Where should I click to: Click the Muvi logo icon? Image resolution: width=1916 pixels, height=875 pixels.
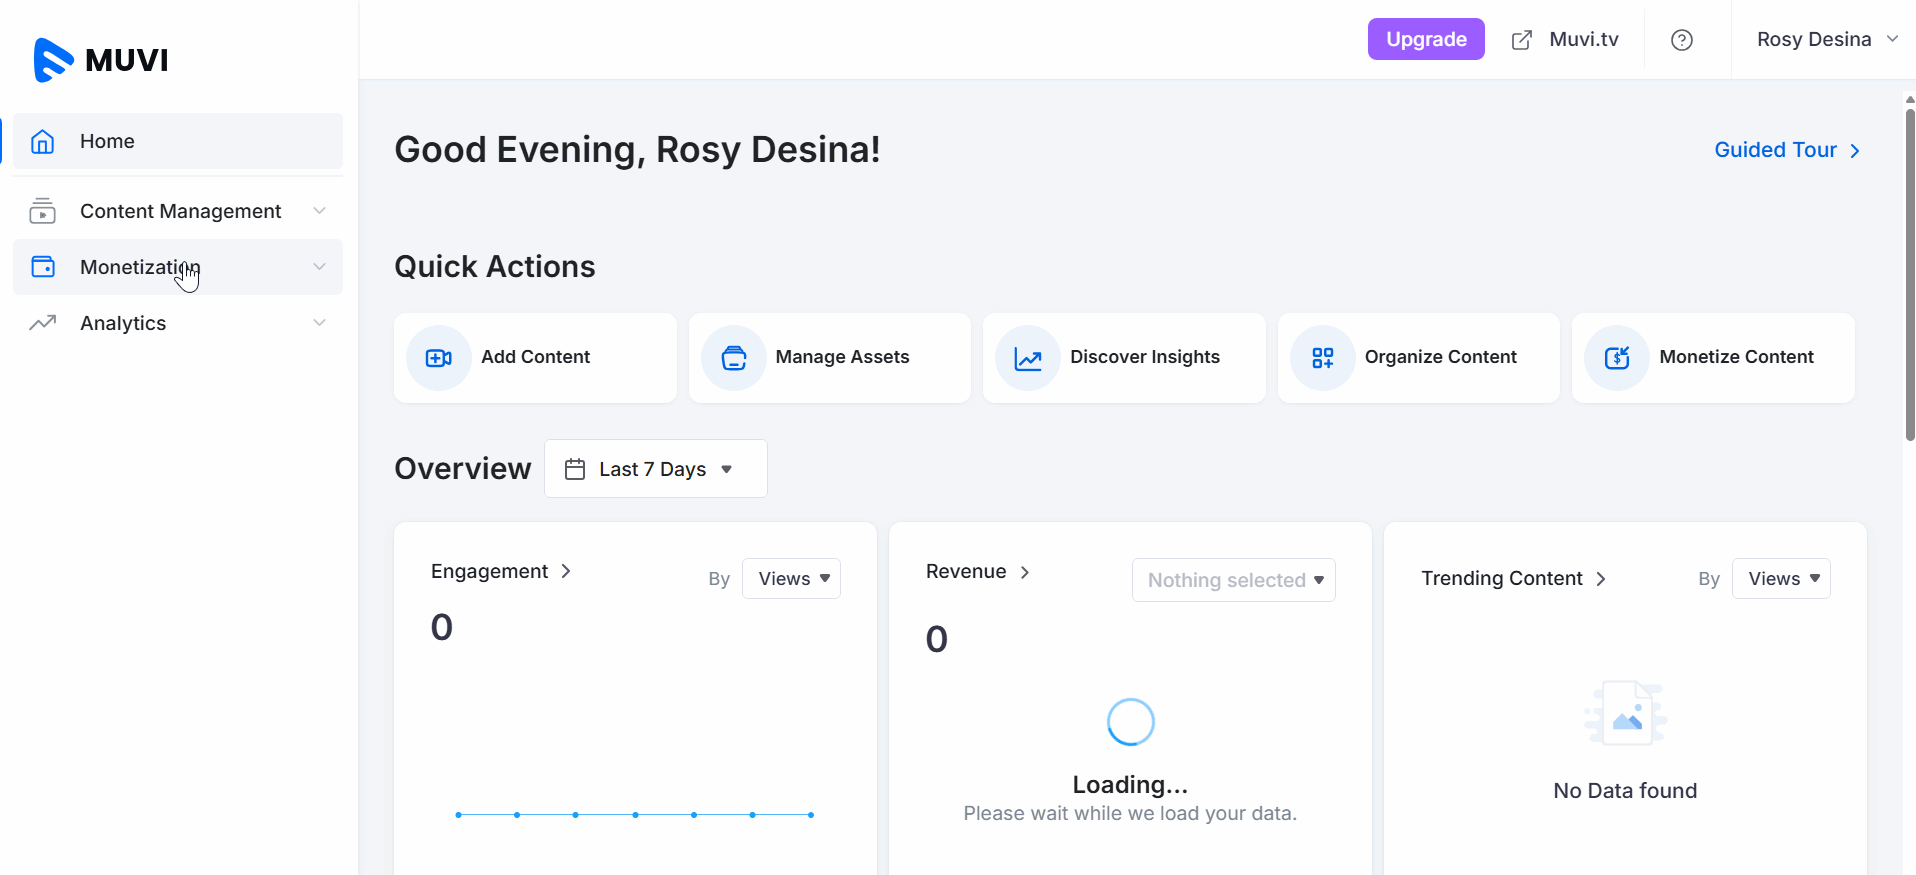click(x=54, y=60)
